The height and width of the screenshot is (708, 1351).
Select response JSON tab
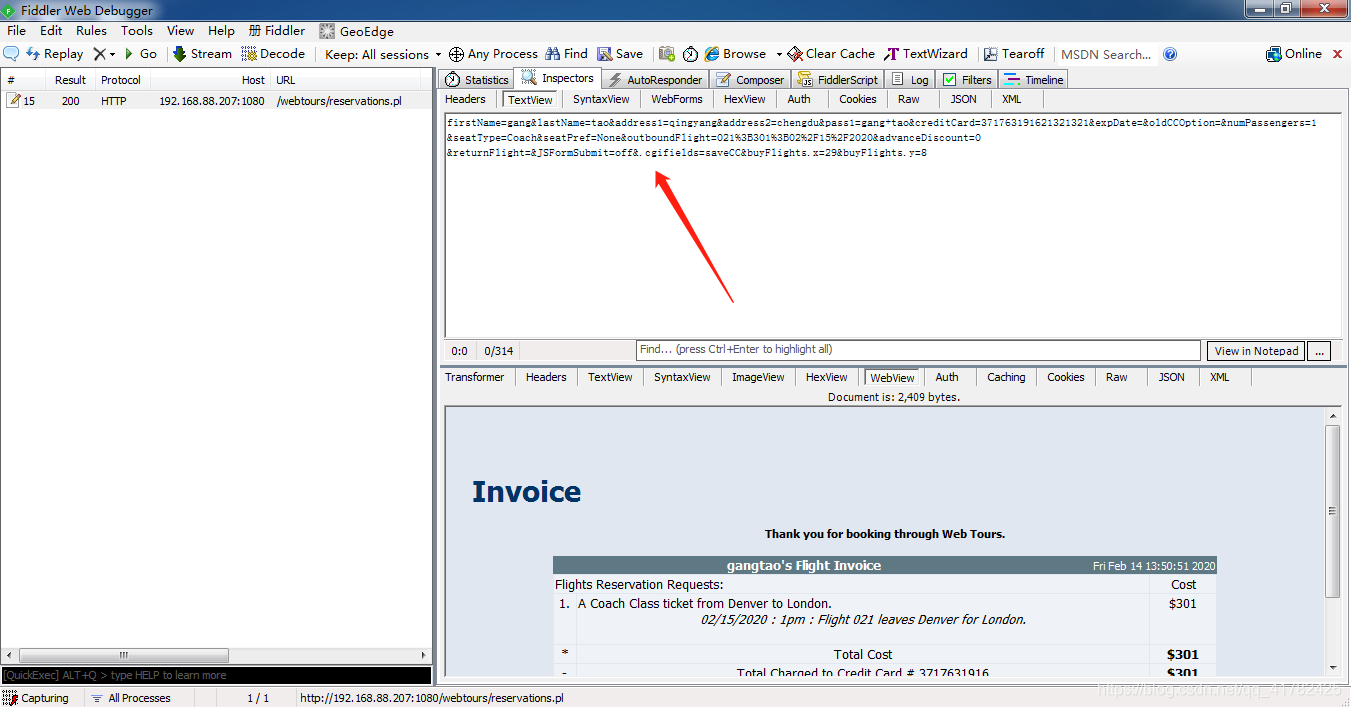click(1171, 377)
